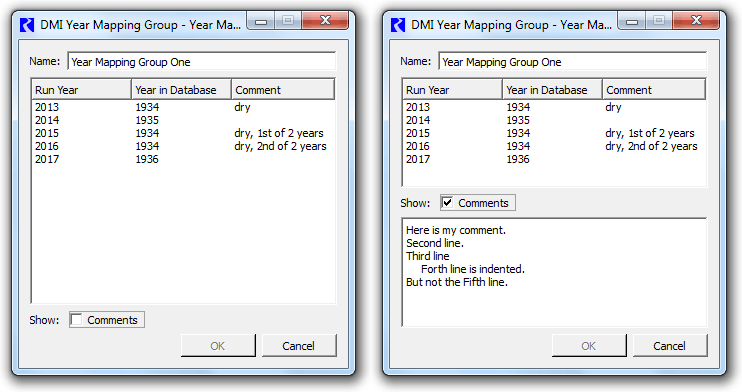The image size is (742, 392).
Task: Select run year 2016 row in right window
Action: (554, 146)
